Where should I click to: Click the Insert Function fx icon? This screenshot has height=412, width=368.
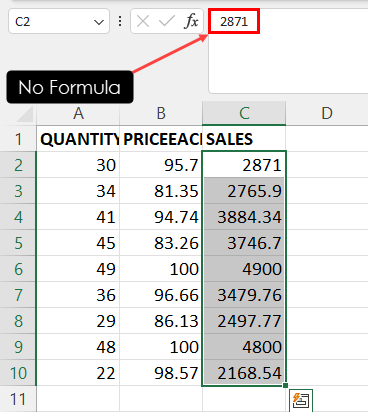191,21
